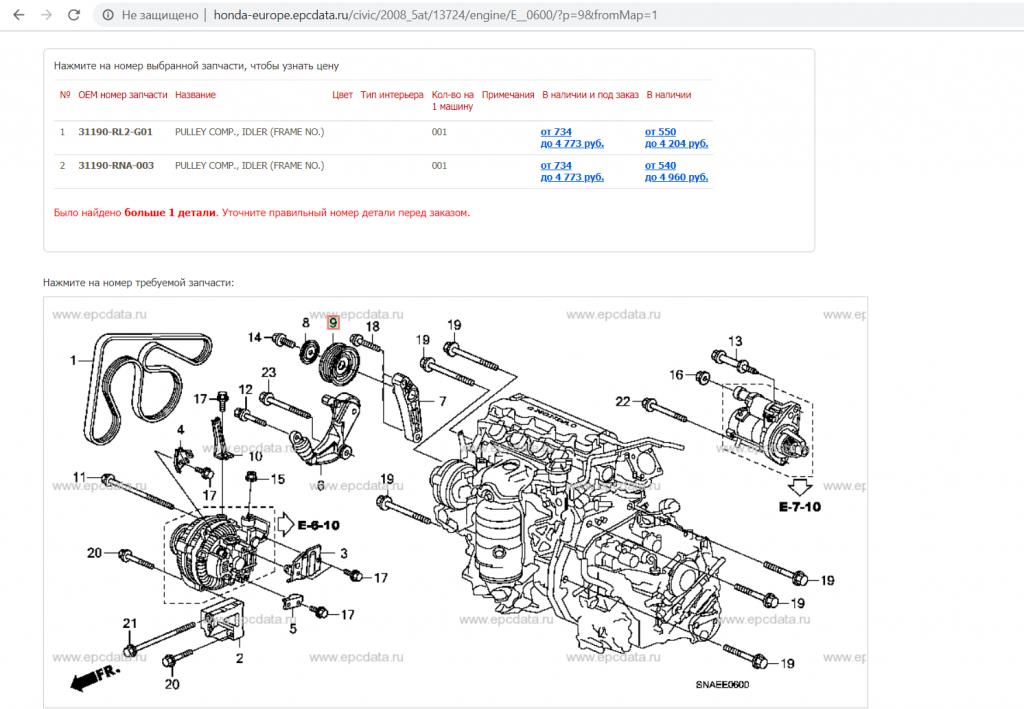The height and width of the screenshot is (709, 1024).
Task: Click the browser forward arrow
Action: (x=44, y=16)
